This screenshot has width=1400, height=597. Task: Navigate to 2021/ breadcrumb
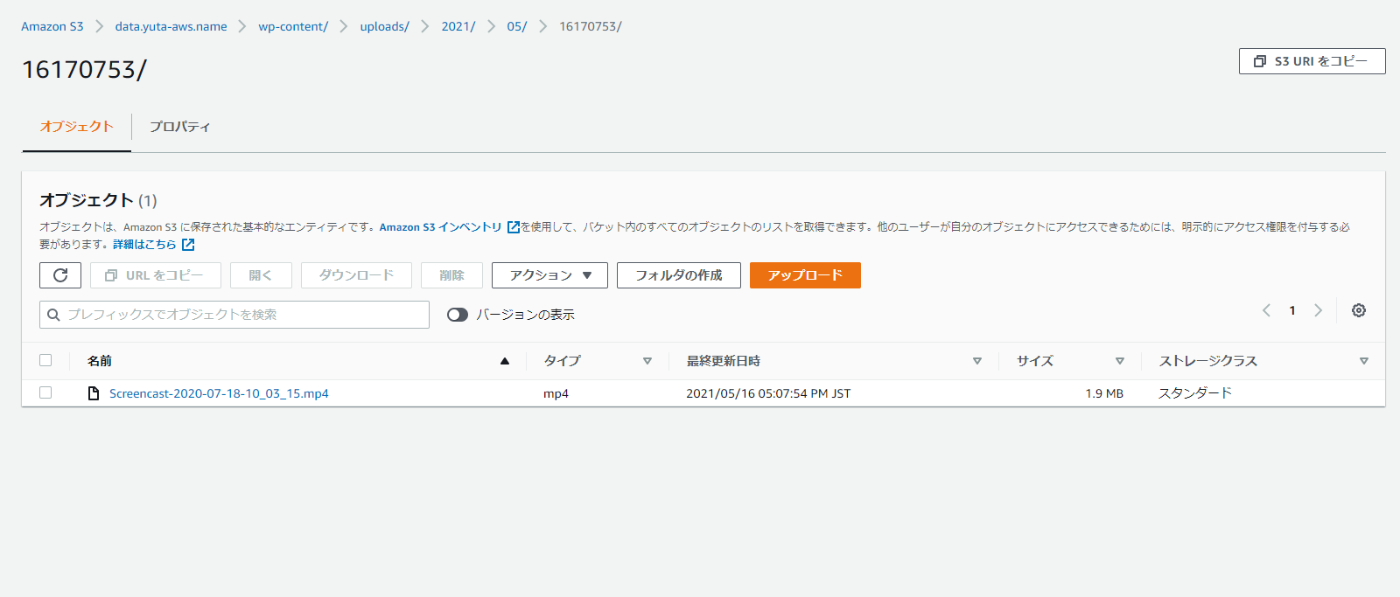[458, 26]
